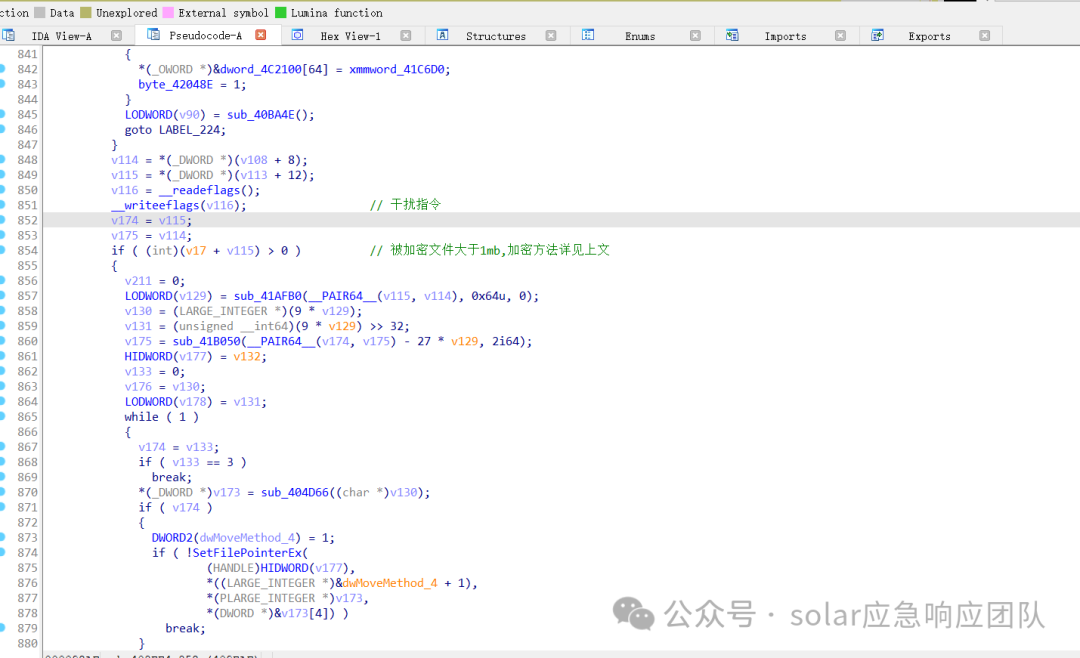Go to the Imports tab
This screenshot has height=658, width=1080.
pos(785,36)
